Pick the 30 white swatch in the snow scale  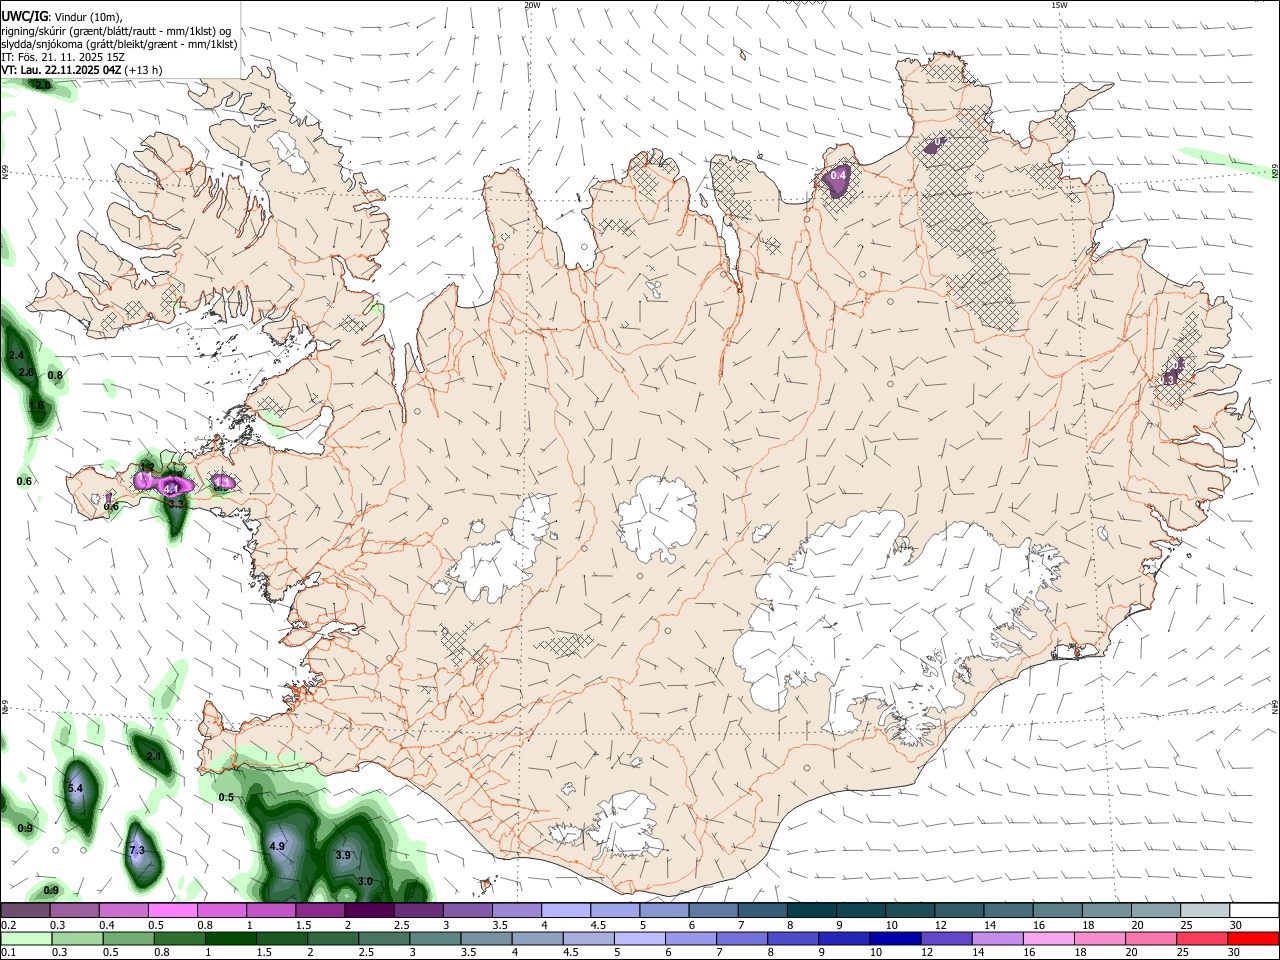[x=1255, y=911]
